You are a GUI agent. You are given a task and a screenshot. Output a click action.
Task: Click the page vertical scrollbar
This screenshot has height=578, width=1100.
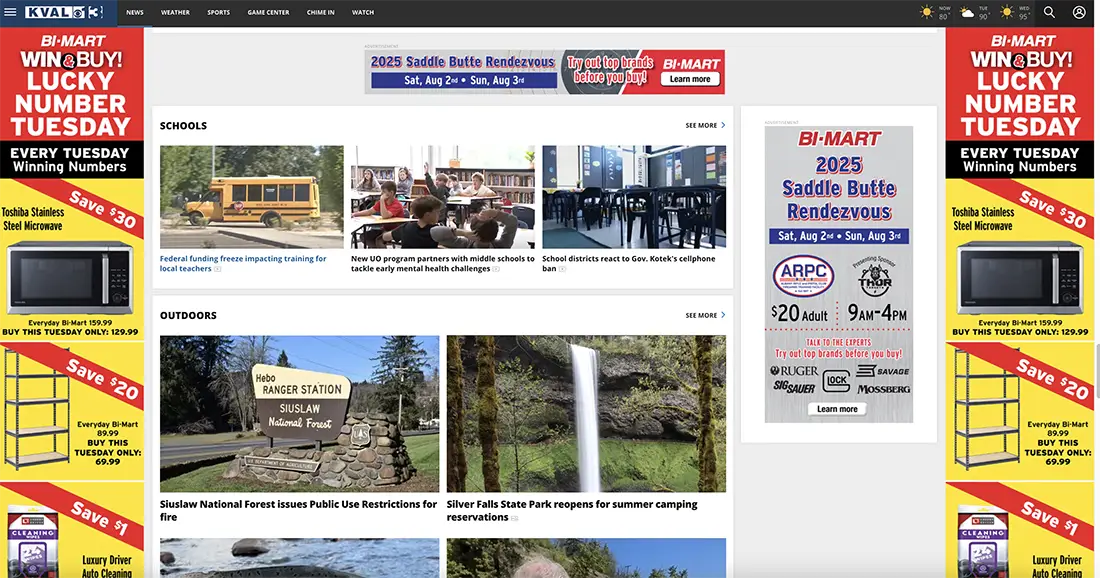coord(1096,372)
